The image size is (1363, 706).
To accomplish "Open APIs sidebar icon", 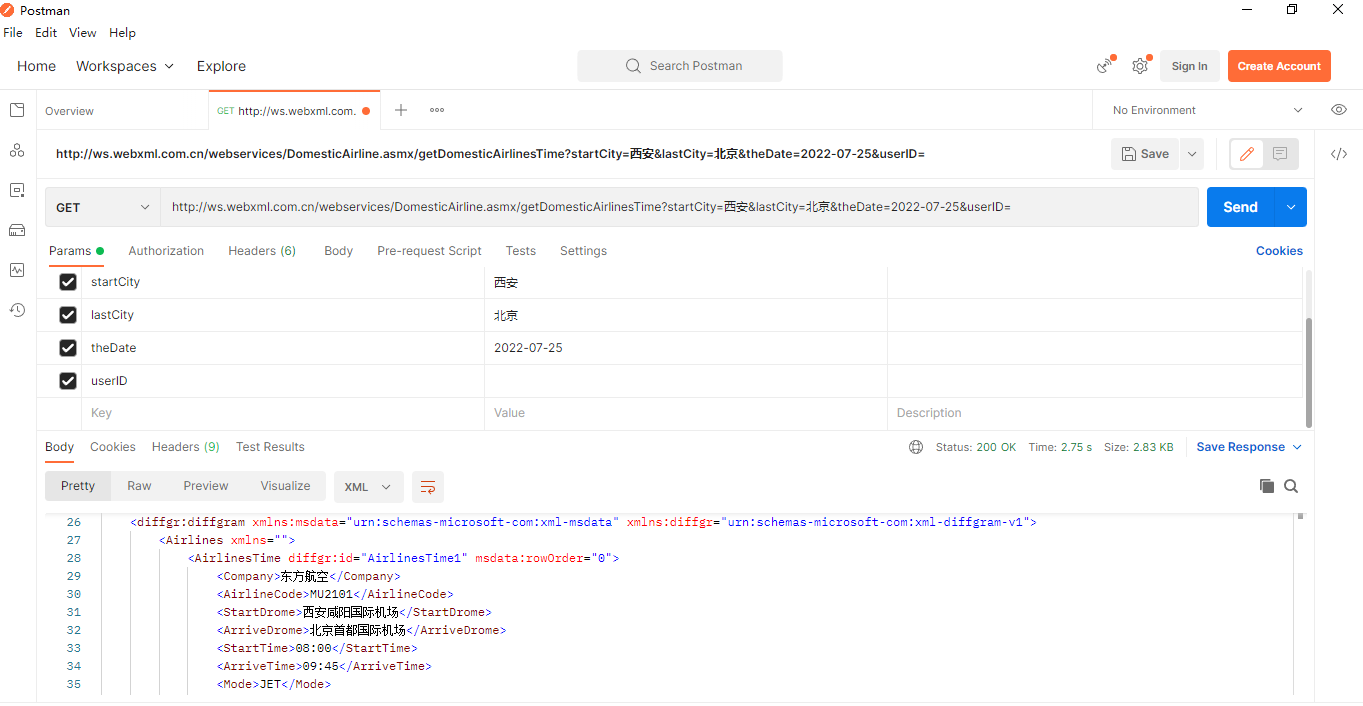I will (x=17, y=150).
